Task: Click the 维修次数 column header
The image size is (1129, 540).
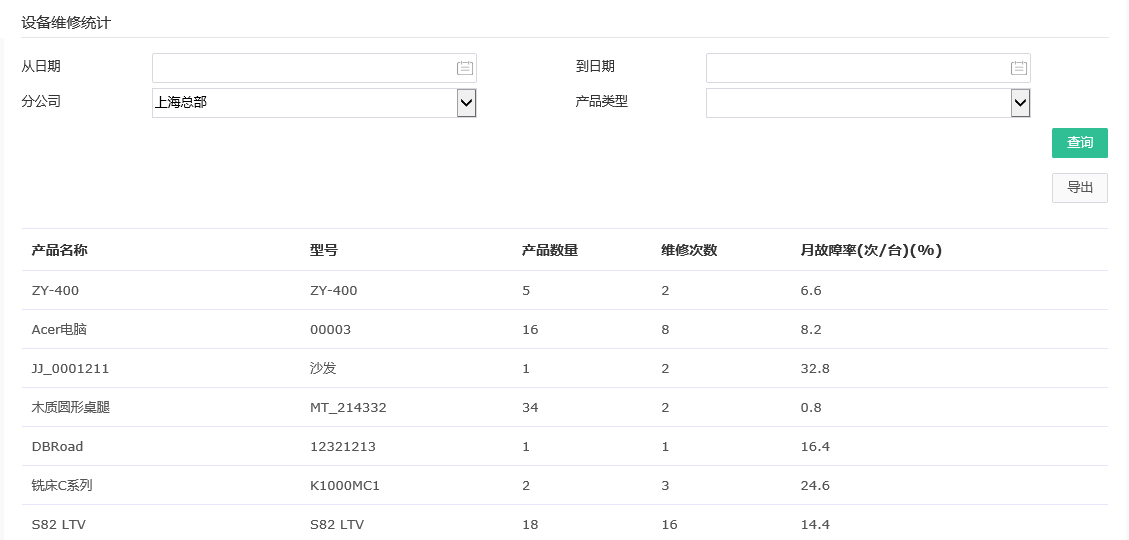Action: [x=688, y=250]
